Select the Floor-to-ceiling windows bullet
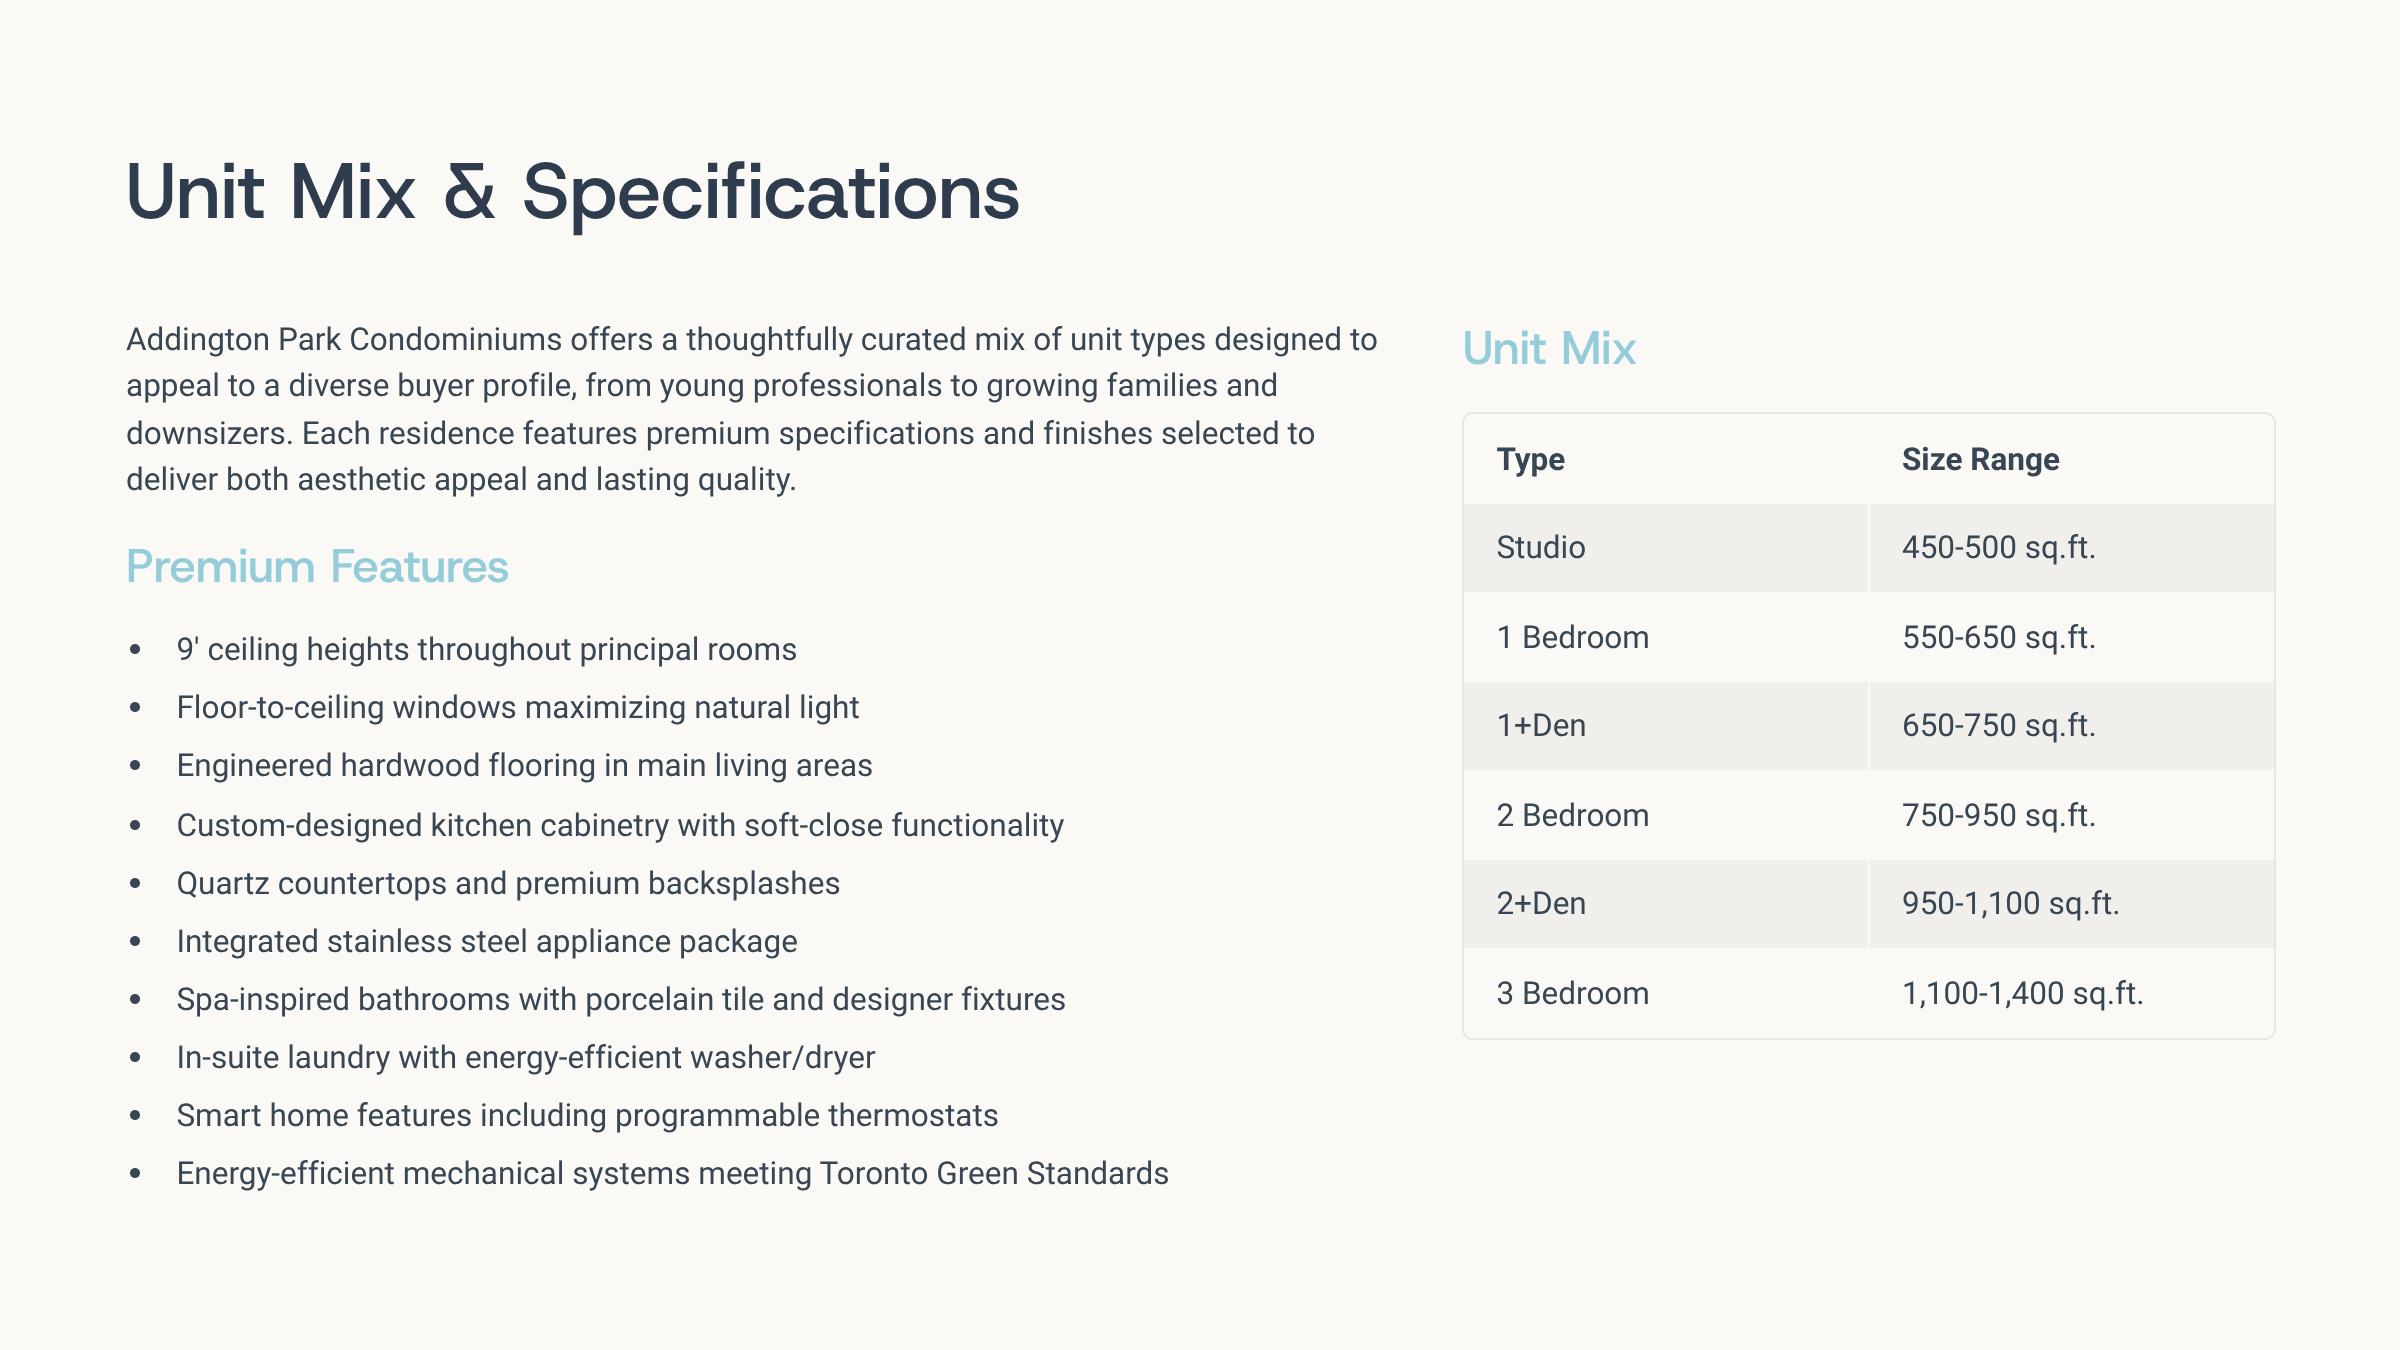This screenshot has width=2400, height=1350. [x=517, y=708]
